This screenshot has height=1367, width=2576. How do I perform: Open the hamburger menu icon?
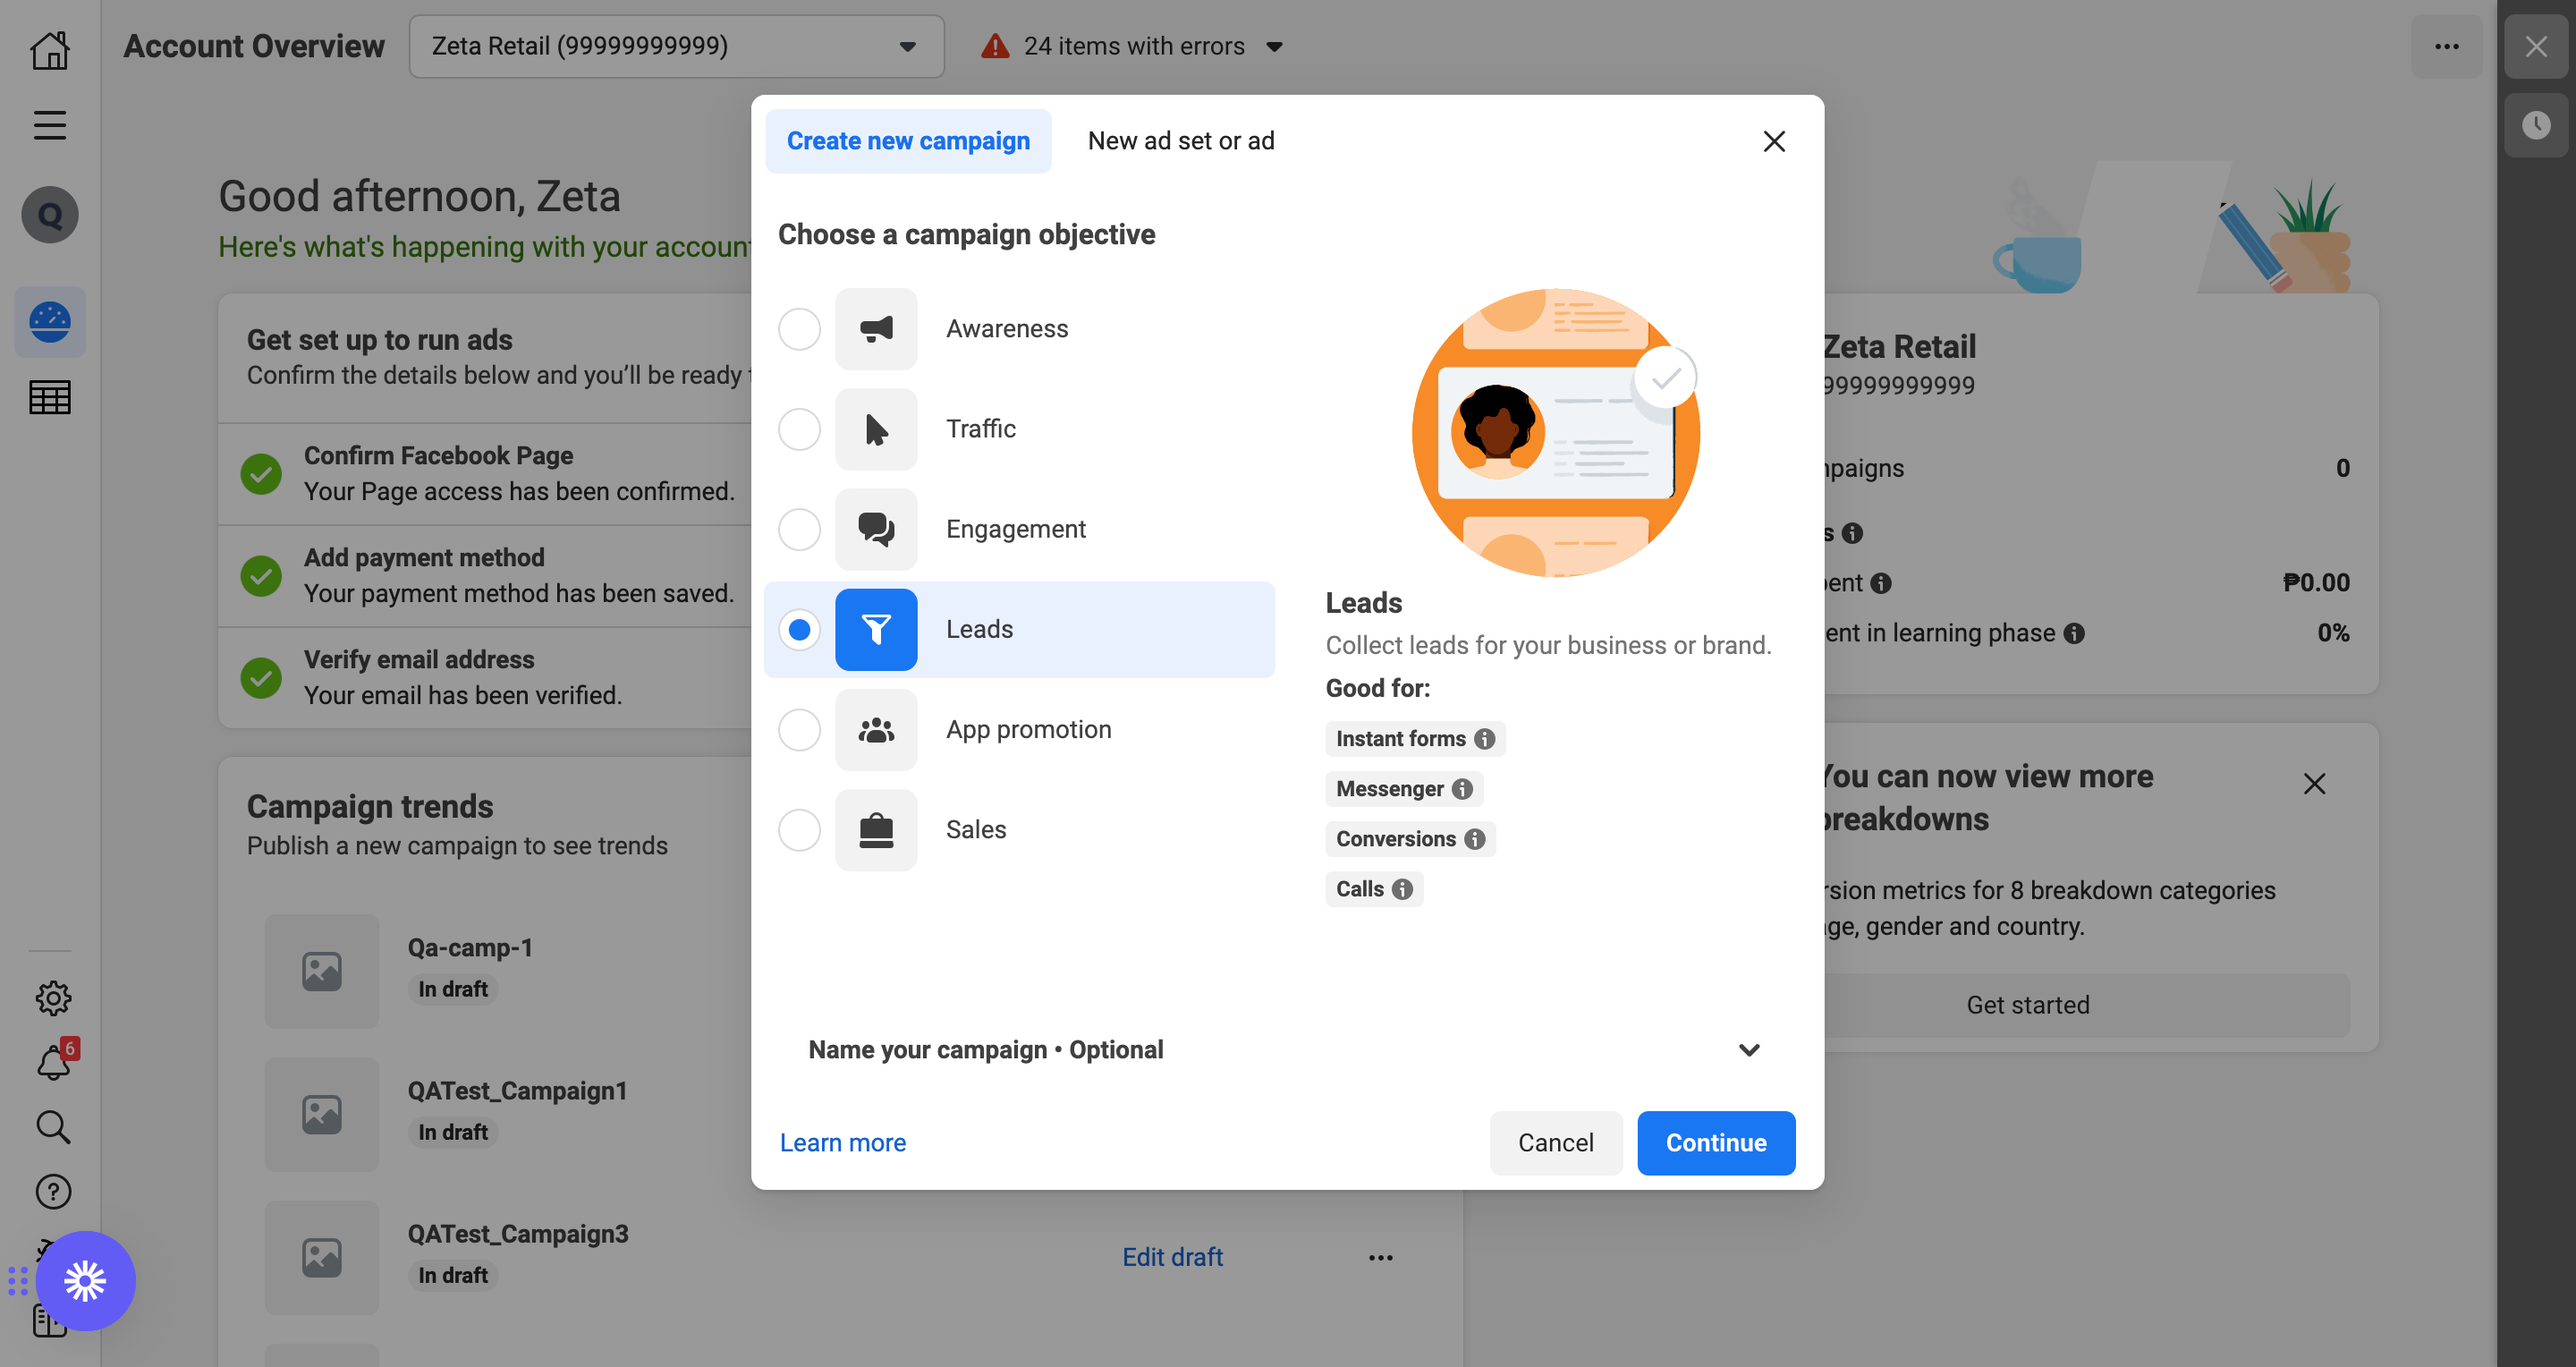(49, 125)
